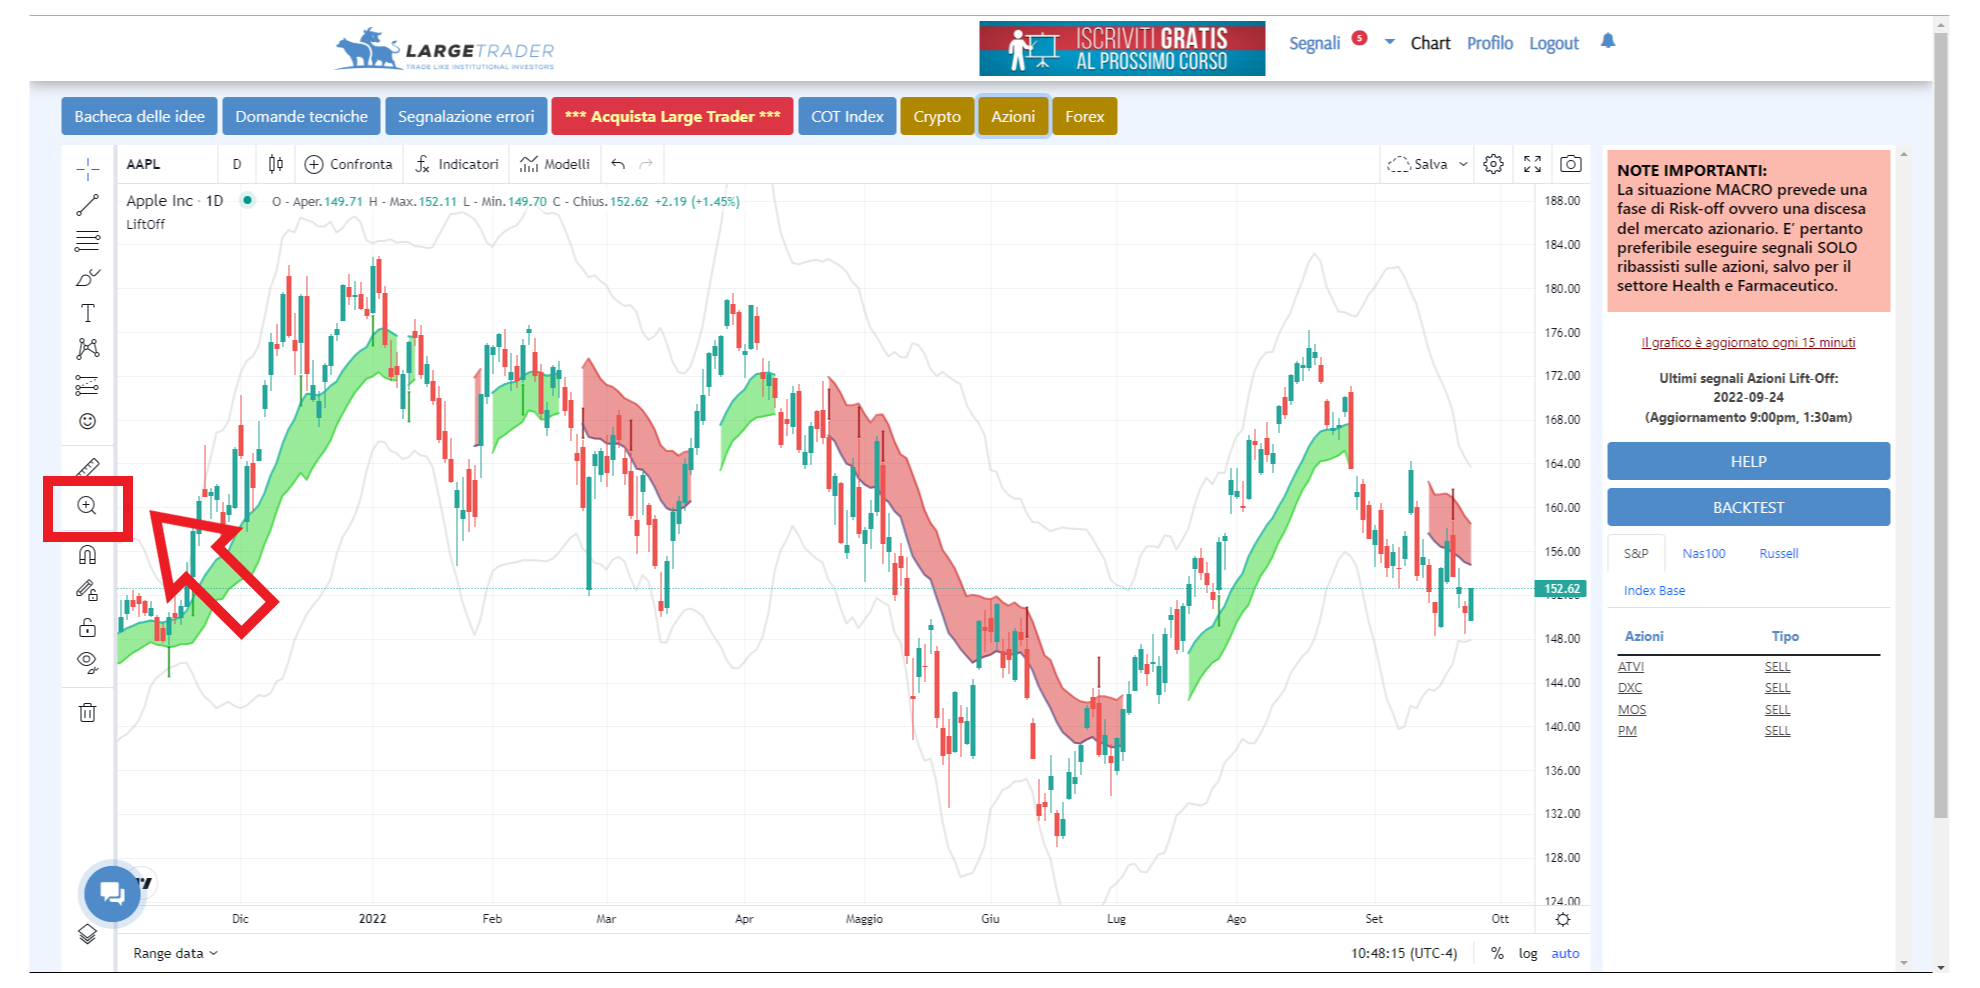Click the Logout link
Viewport: 1980px width, 988px height.
(1554, 43)
